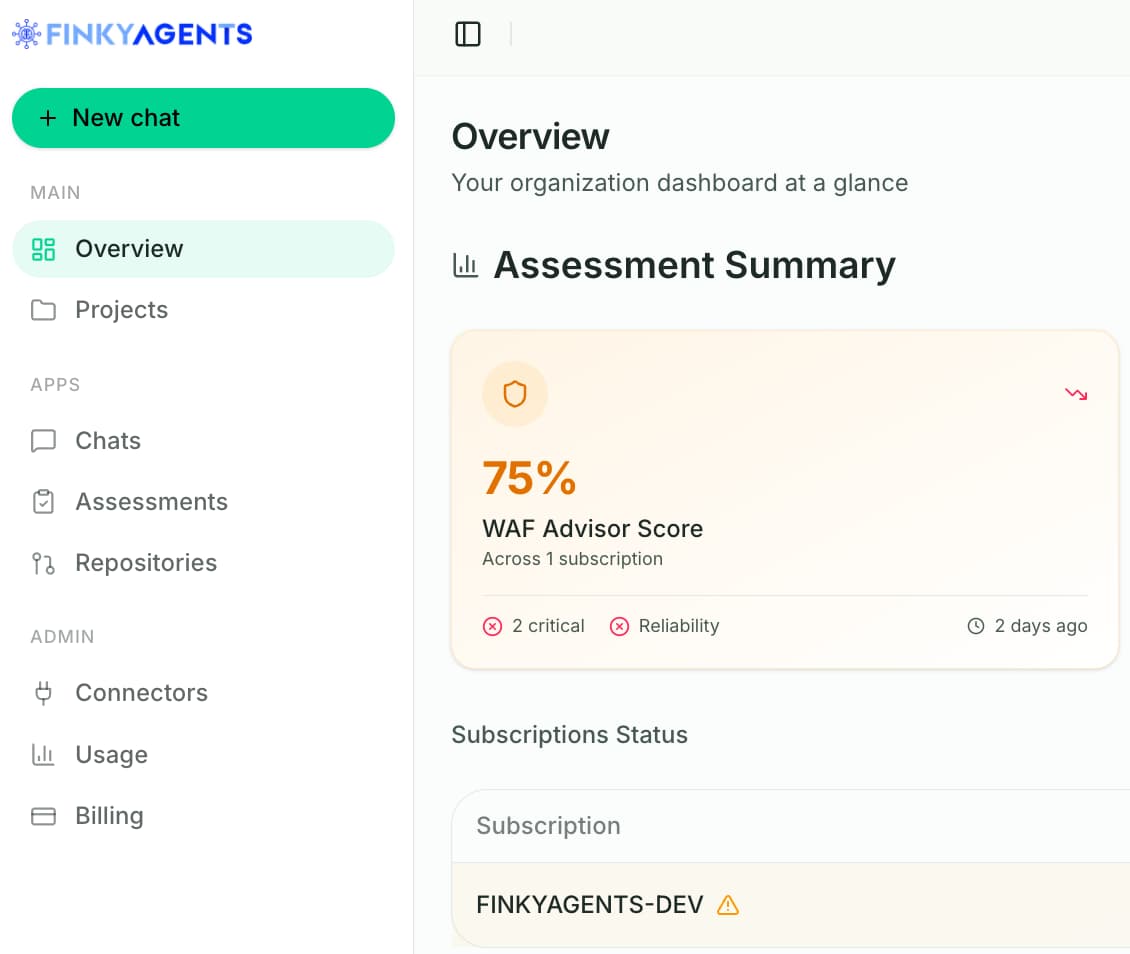Open Assessments via its clipboard icon
Screen dimensions: 1130x954
click(x=43, y=501)
